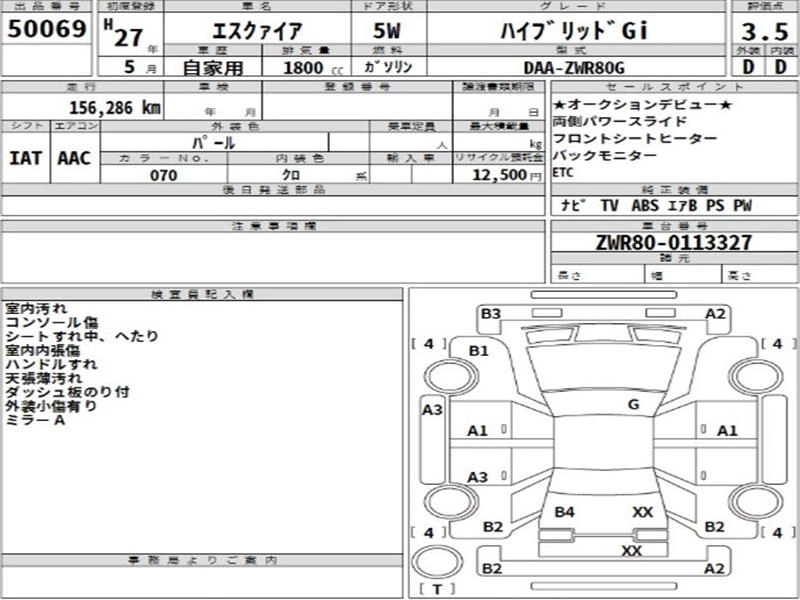Click the interior color クロ
Image resolution: width=800 pixels, height=600 pixels.
click(291, 175)
